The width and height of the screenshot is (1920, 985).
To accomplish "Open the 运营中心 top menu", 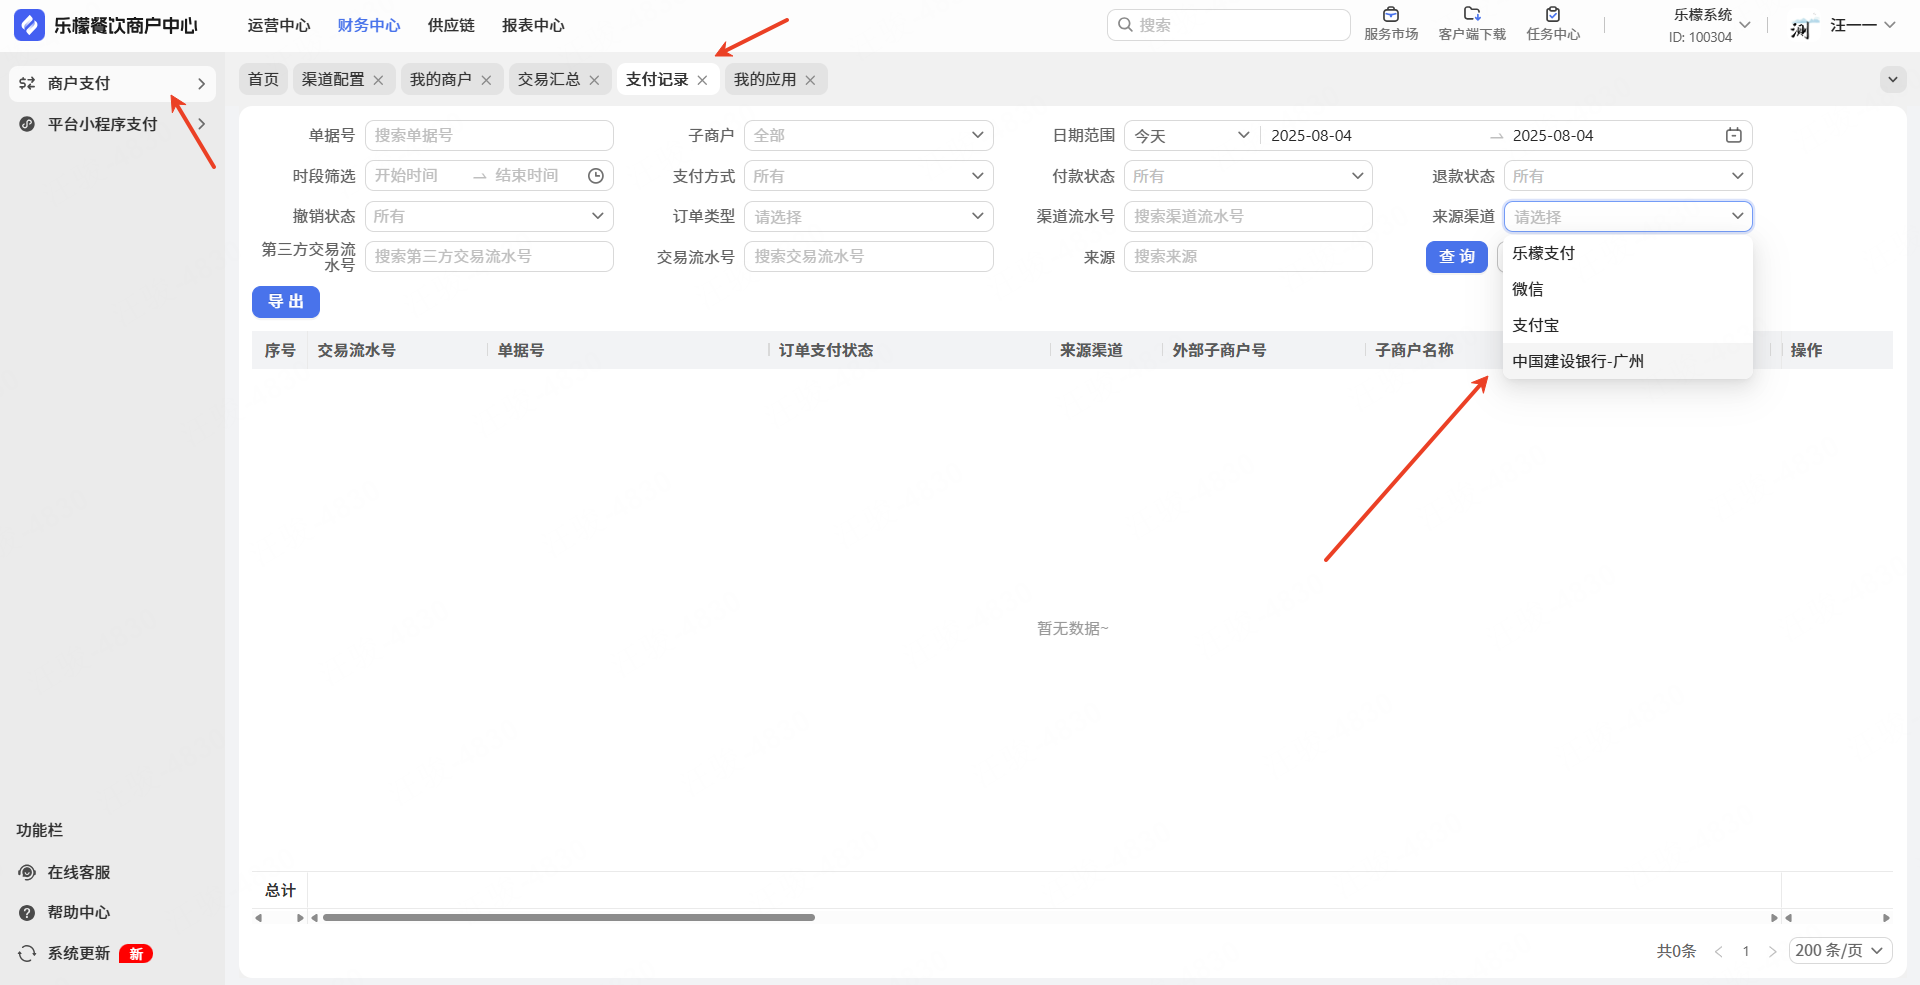I will pyautogui.click(x=279, y=25).
